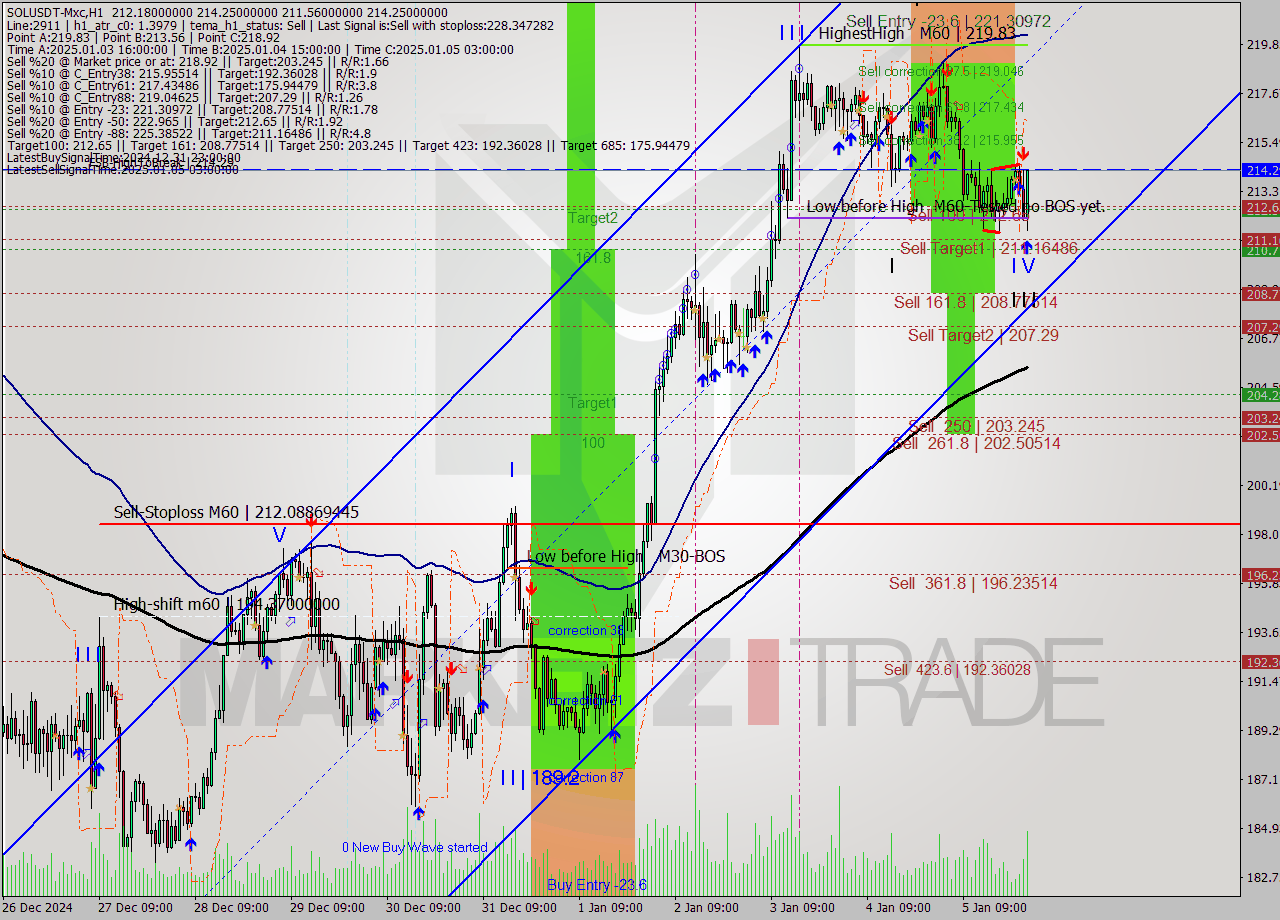The image size is (1280, 920).
Task: Click the 217.6 price scale value
Action: click(1261, 93)
